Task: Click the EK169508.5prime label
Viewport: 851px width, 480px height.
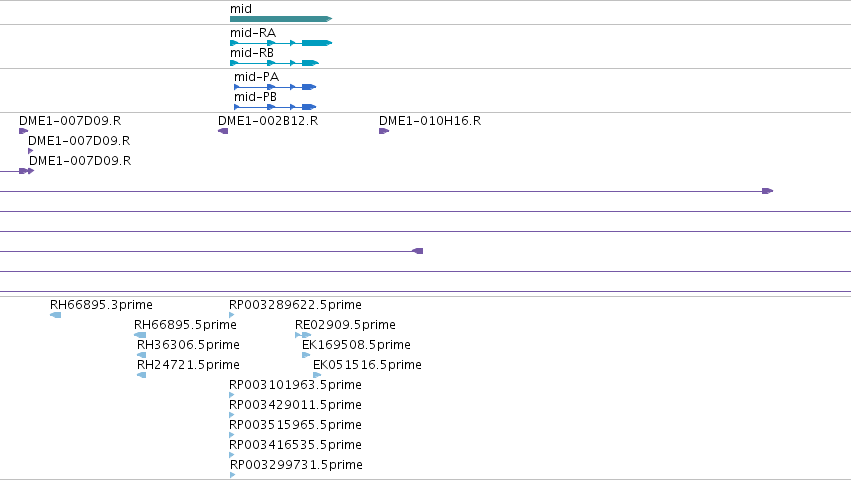Action: (x=356, y=345)
